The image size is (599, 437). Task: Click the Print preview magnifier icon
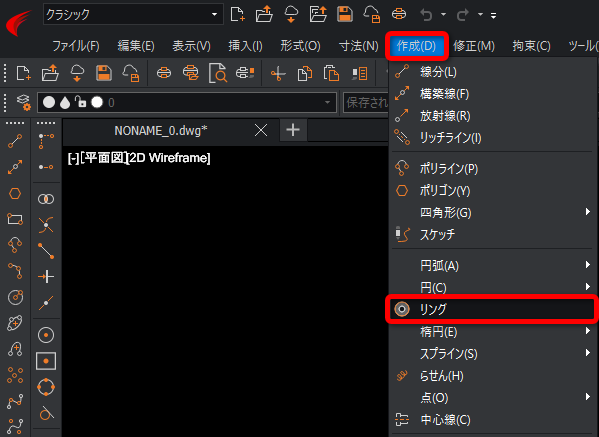click(217, 73)
